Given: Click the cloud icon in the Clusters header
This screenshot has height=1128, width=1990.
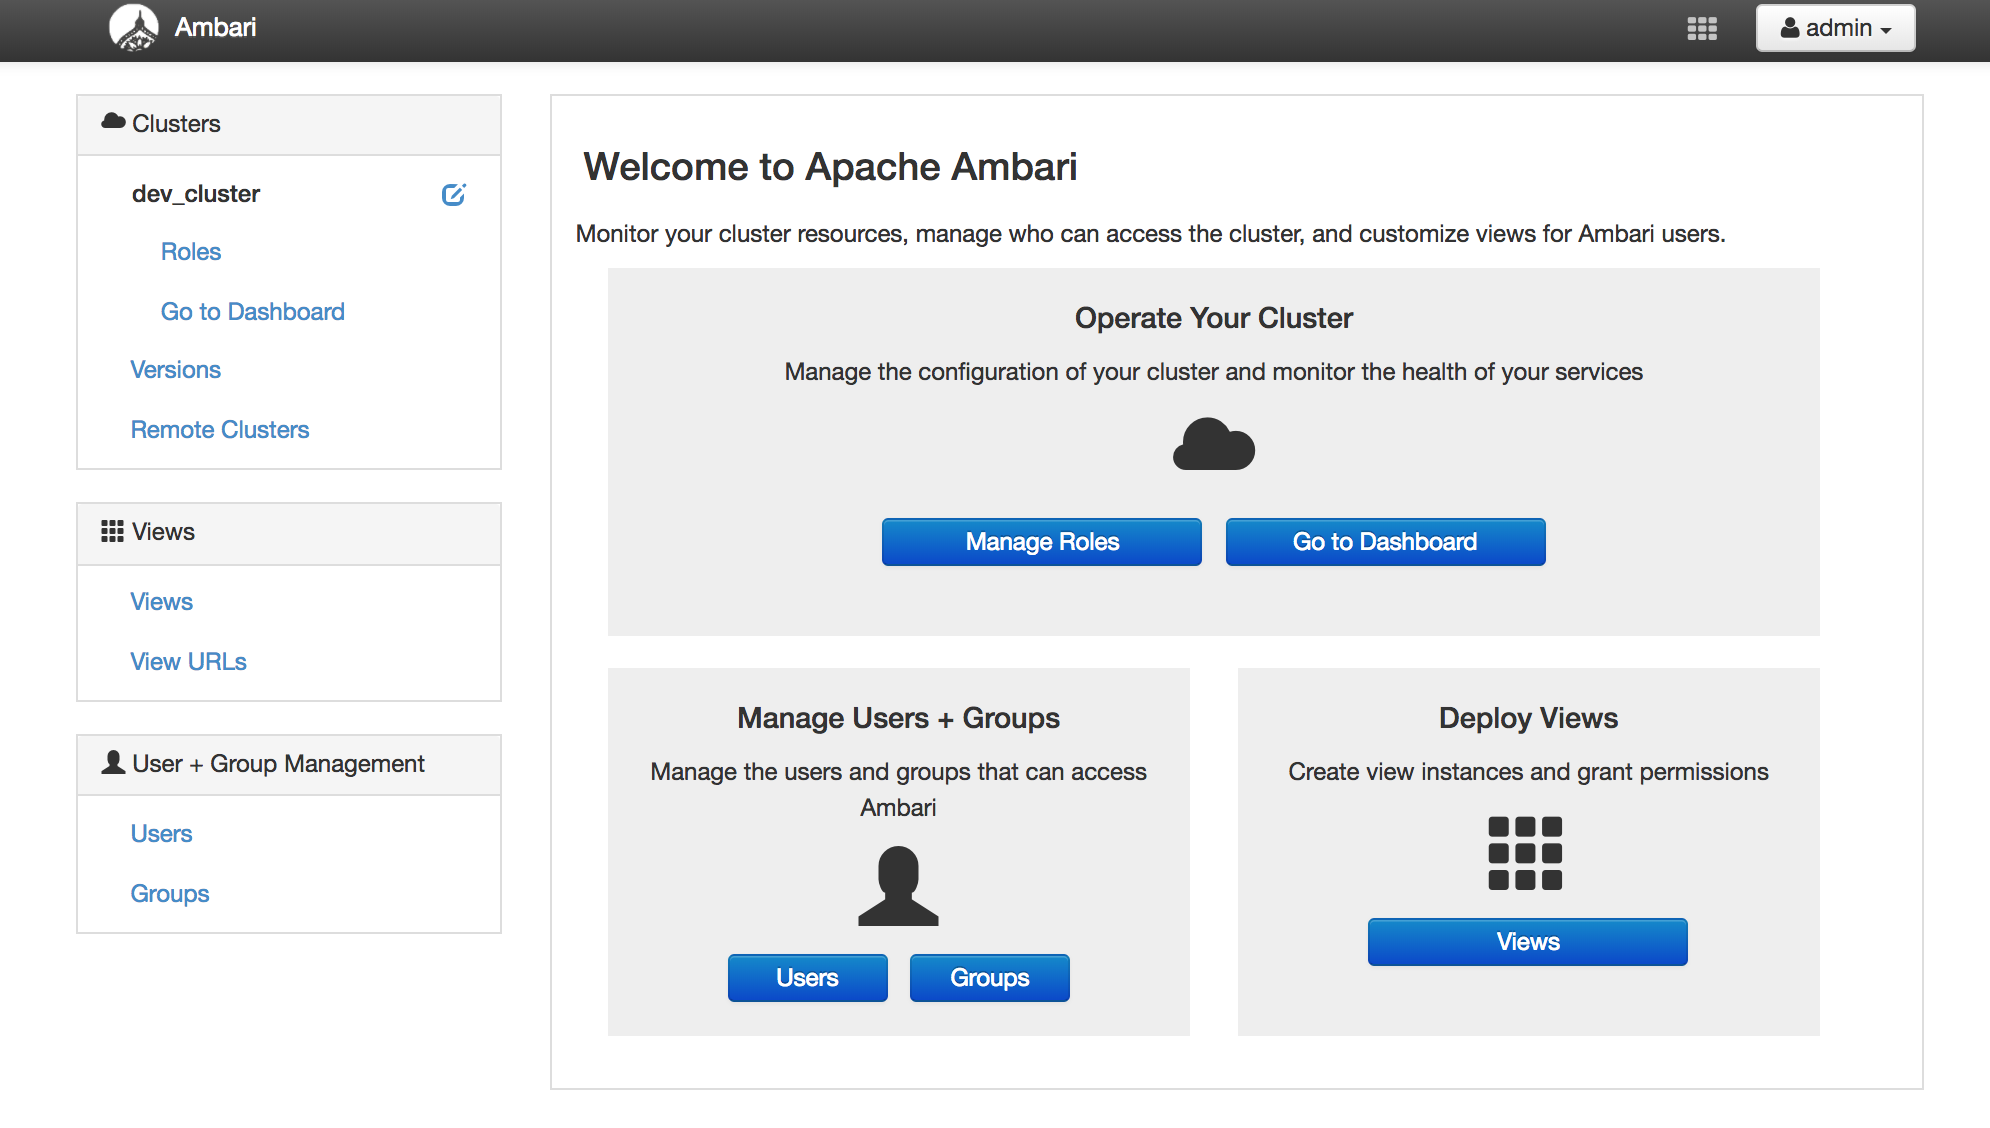Looking at the screenshot, I should point(113,122).
